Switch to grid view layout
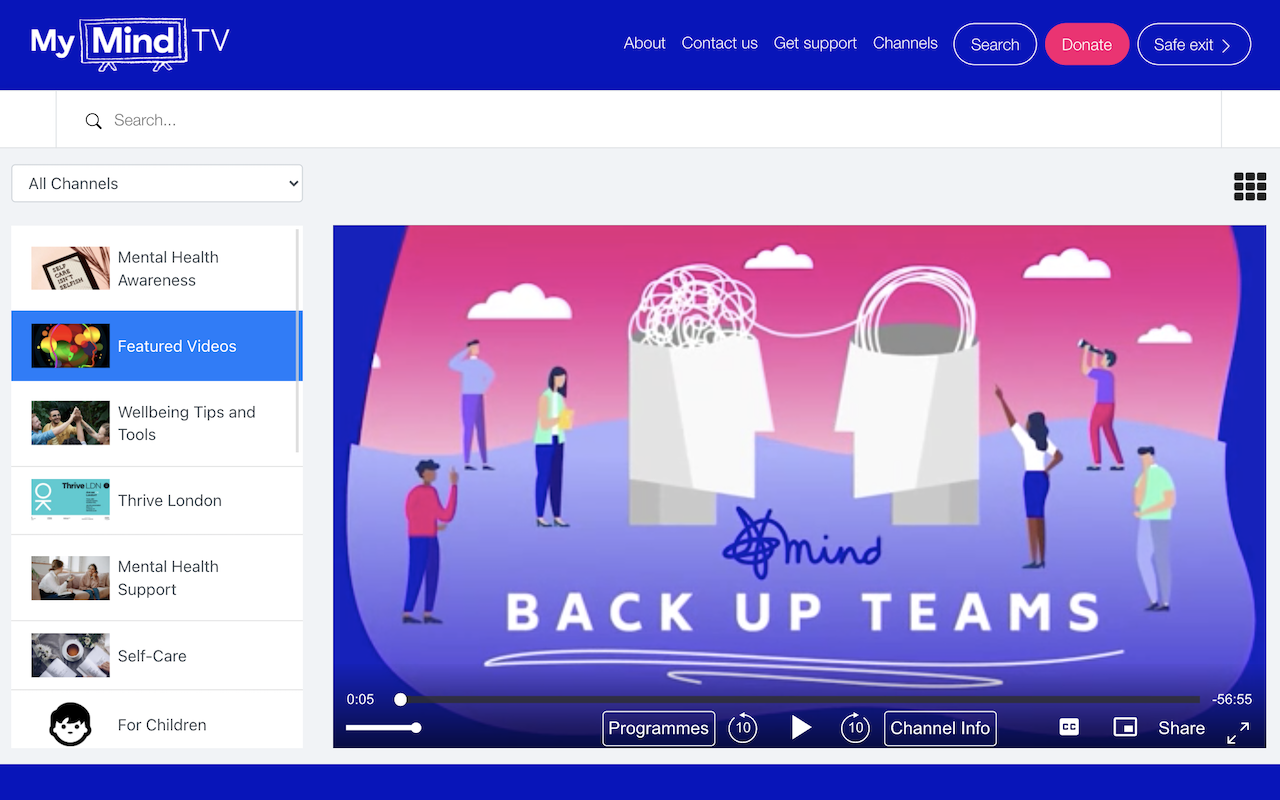Image resolution: width=1280 pixels, height=800 pixels. [x=1250, y=186]
